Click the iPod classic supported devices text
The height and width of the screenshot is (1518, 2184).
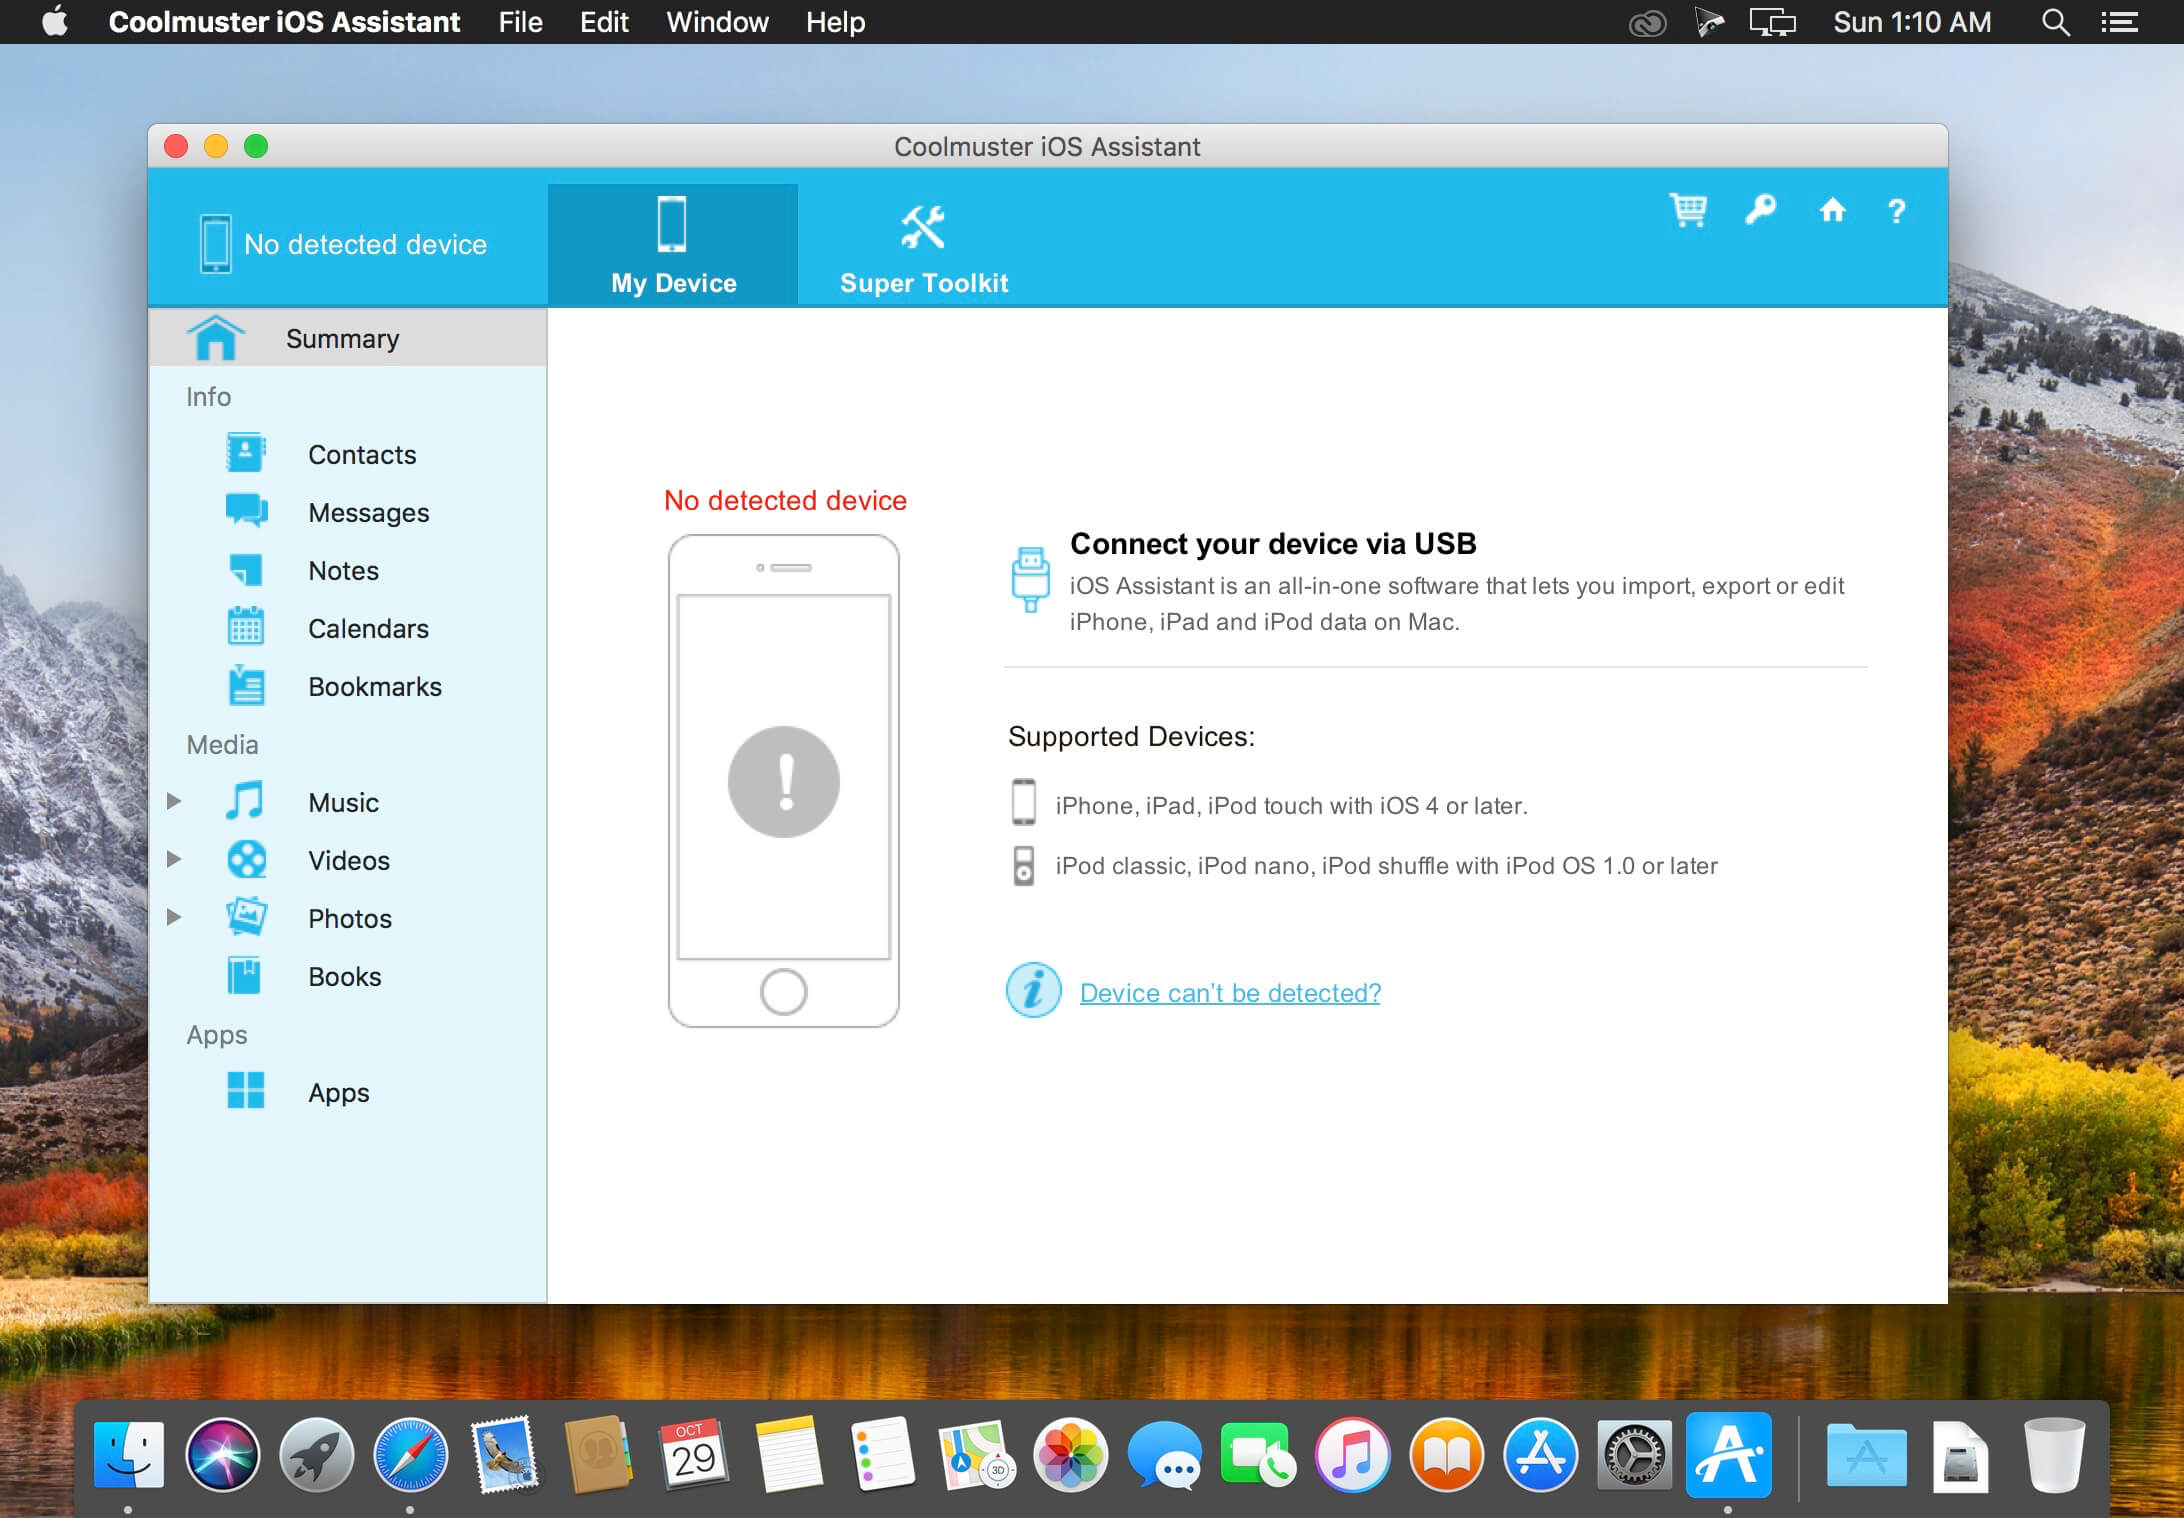(1386, 865)
